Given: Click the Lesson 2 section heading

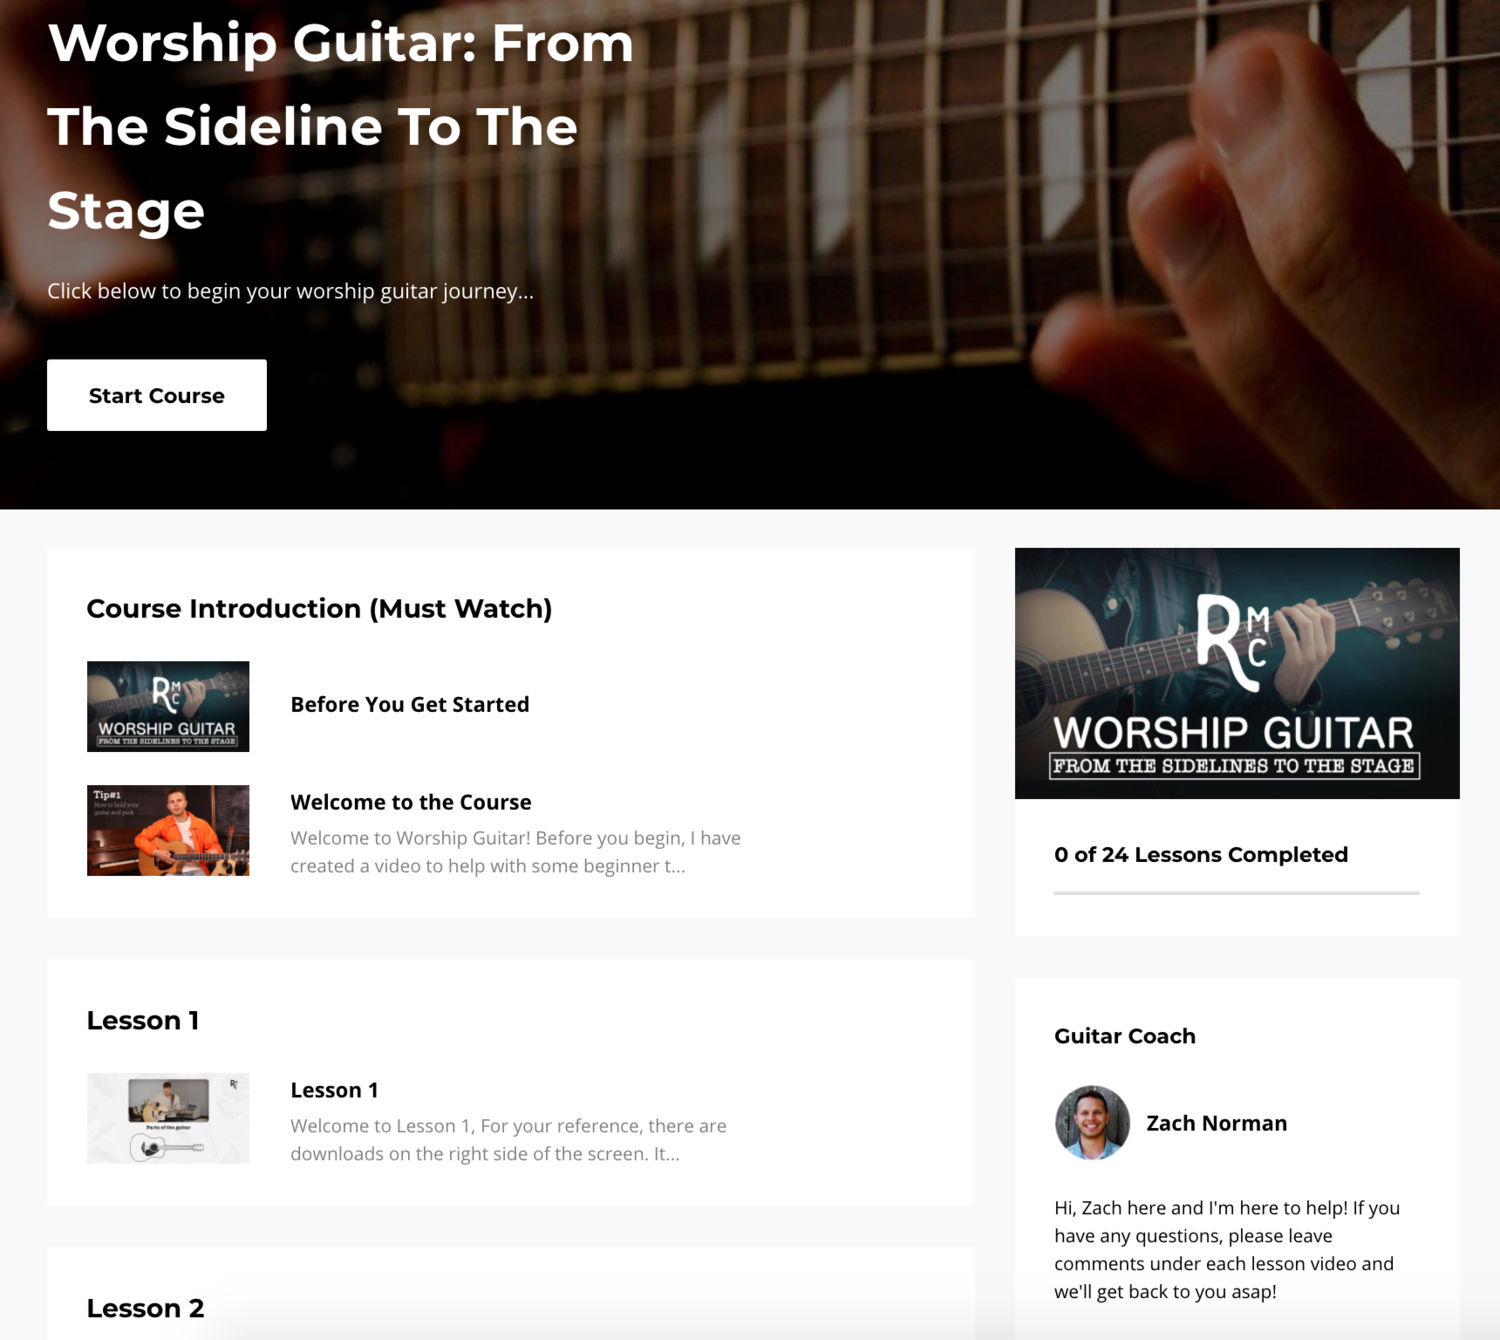Looking at the screenshot, I should click(x=145, y=1308).
